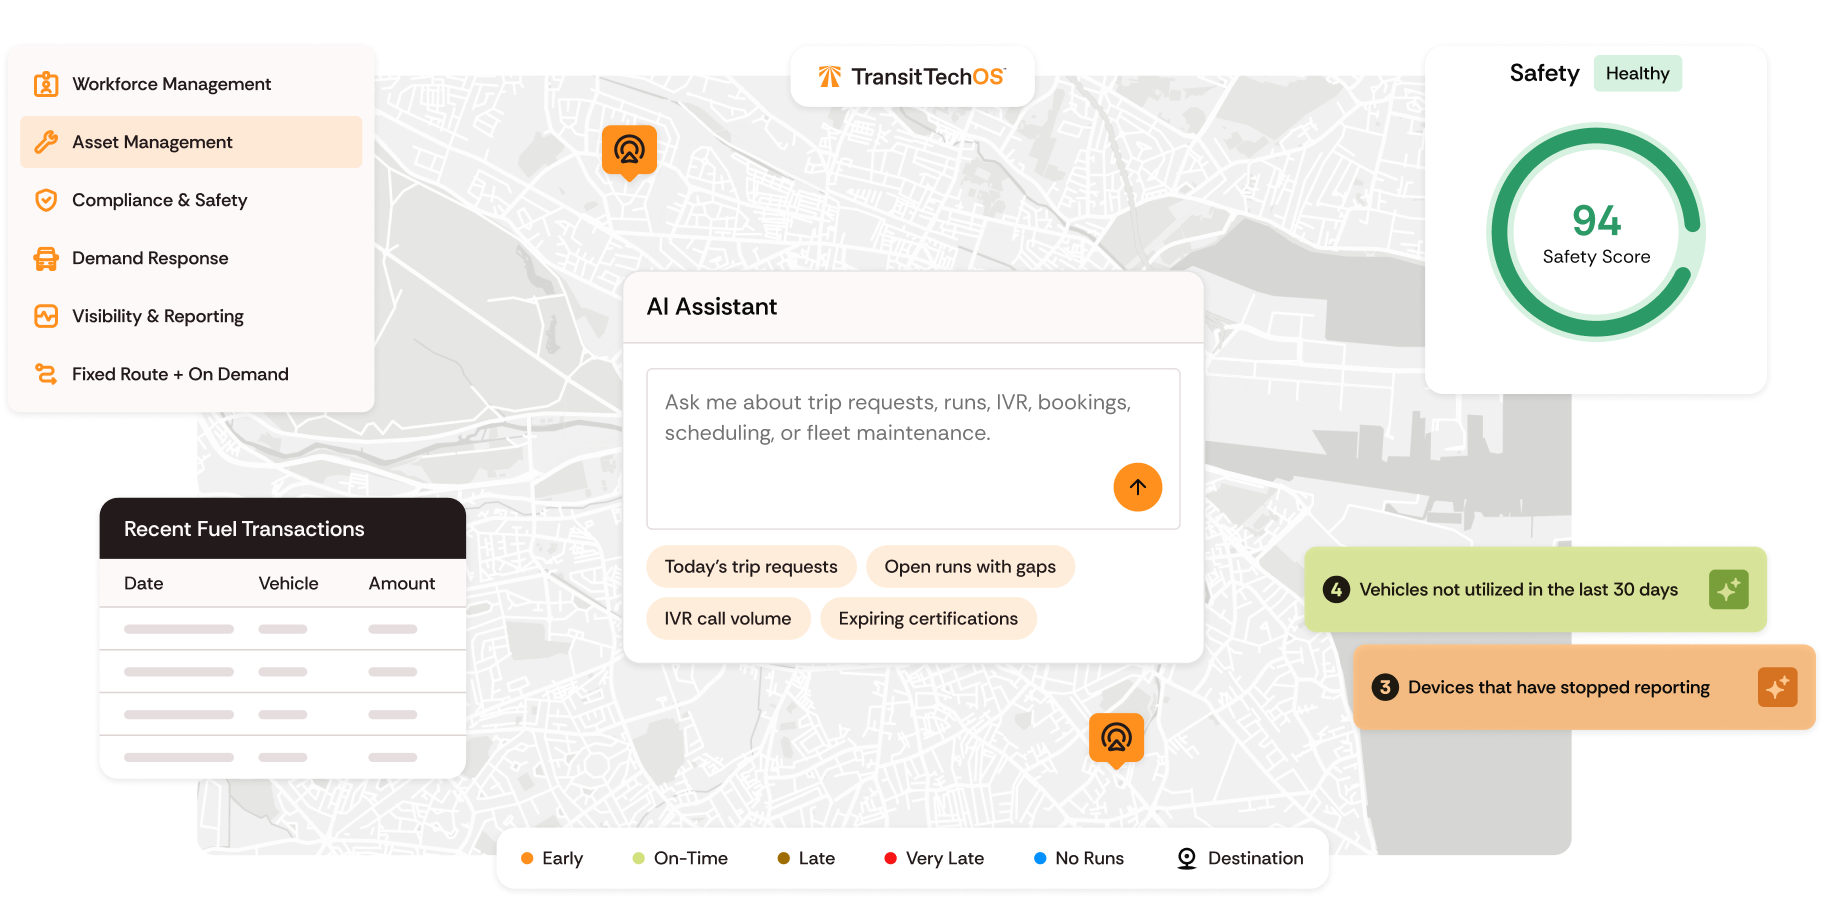The image size is (1824, 899).
Task: Select the upper map location pin
Action: click(x=629, y=151)
